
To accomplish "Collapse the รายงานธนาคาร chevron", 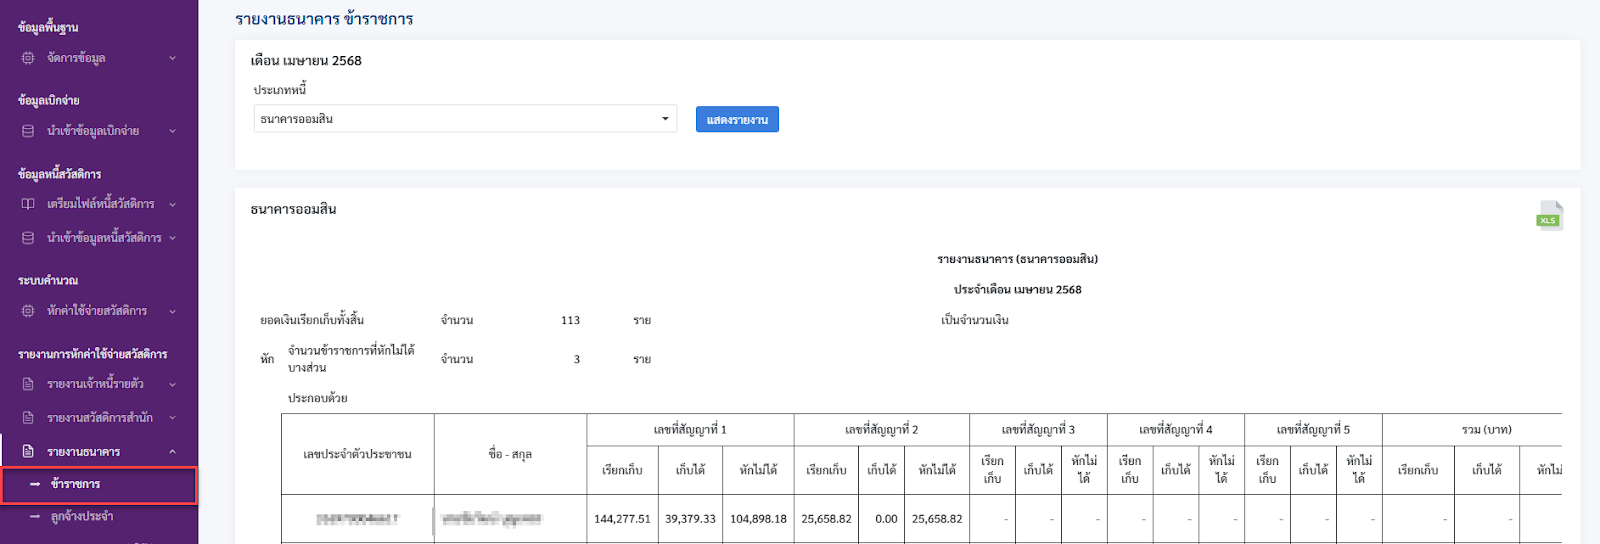I will click(172, 452).
